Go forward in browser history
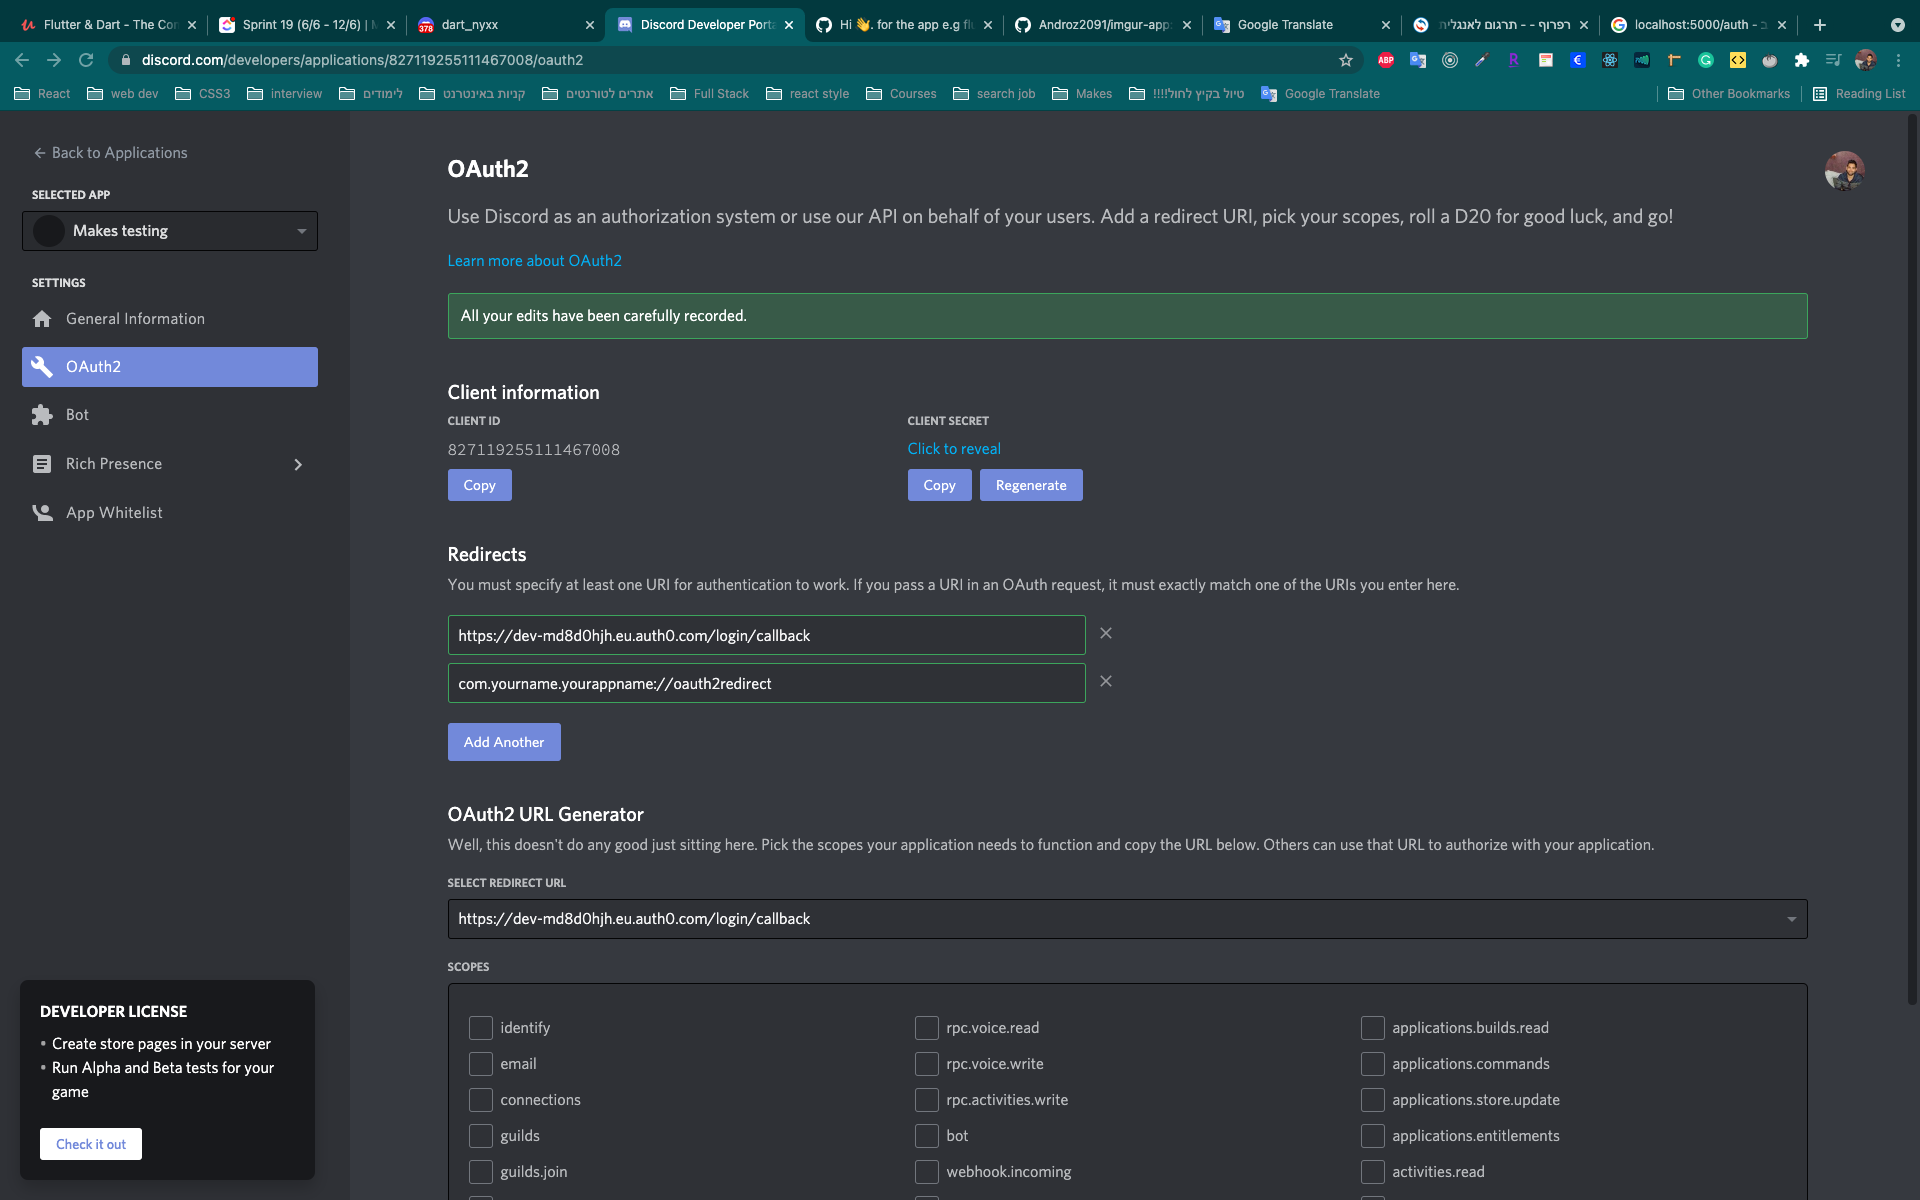The width and height of the screenshot is (1920, 1200). point(54,60)
